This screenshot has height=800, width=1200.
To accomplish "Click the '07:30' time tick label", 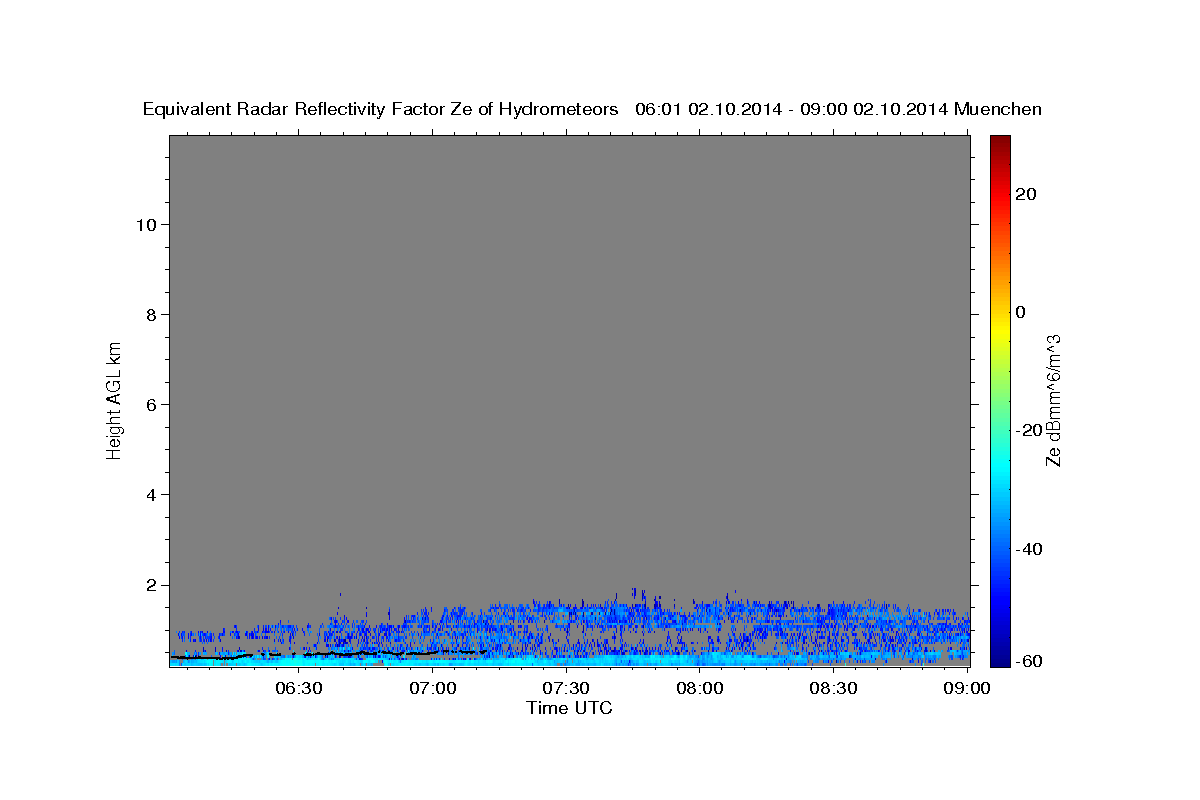I will (566, 688).
